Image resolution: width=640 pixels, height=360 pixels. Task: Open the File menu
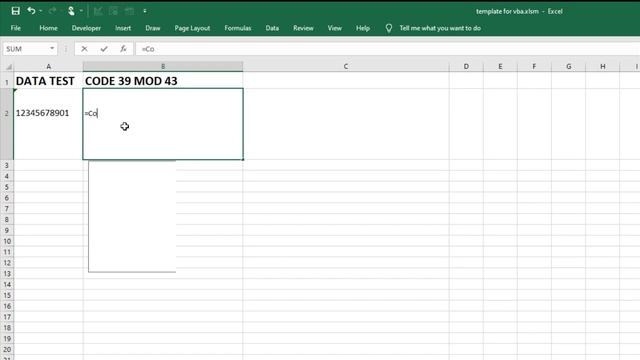point(16,28)
